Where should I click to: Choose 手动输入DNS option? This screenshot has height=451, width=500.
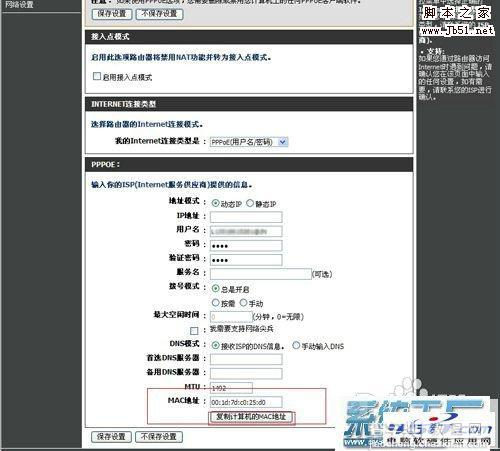296,345
